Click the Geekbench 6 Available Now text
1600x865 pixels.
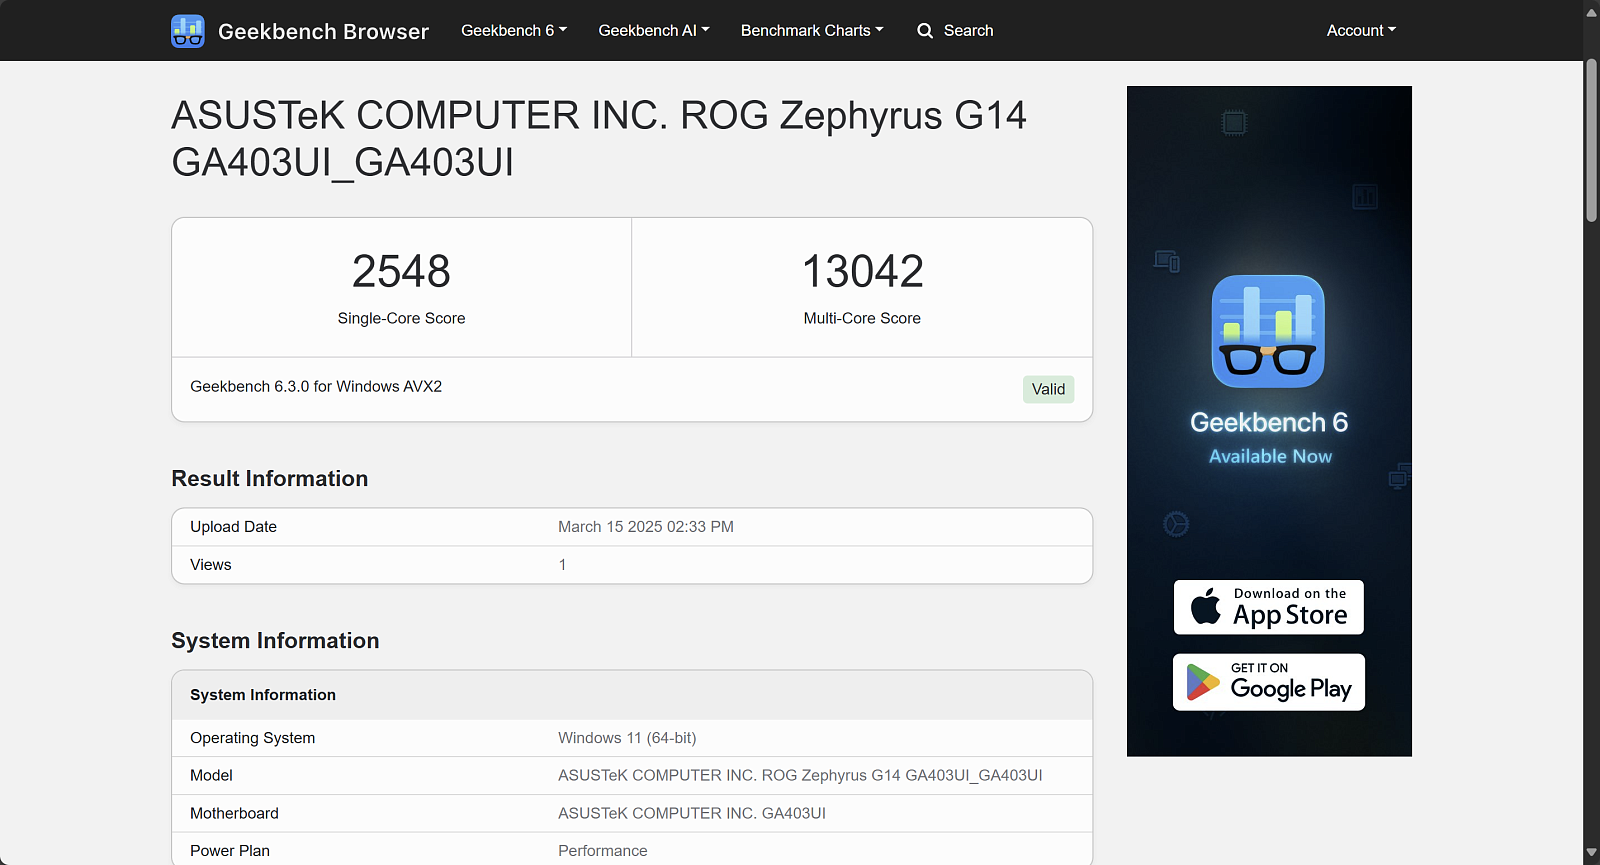tap(1269, 438)
